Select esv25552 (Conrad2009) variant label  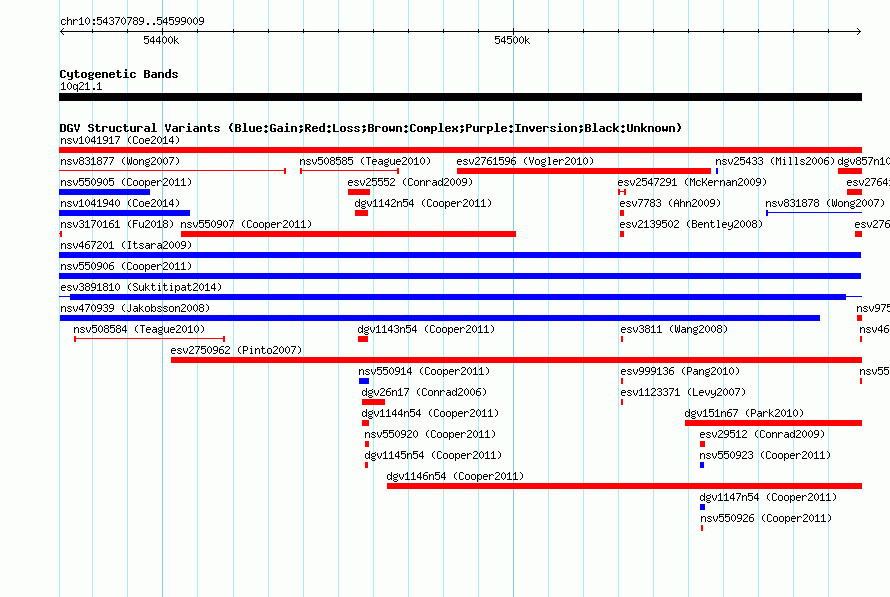(410, 182)
